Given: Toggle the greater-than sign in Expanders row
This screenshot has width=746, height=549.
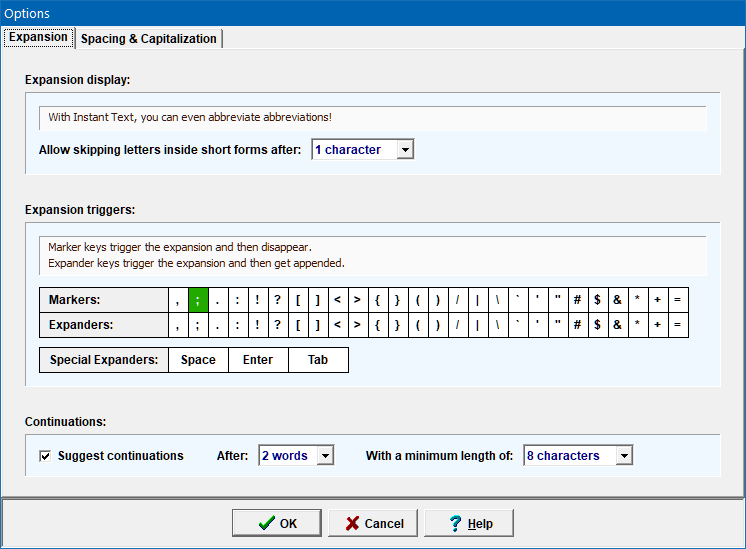Looking at the screenshot, I should (358, 325).
